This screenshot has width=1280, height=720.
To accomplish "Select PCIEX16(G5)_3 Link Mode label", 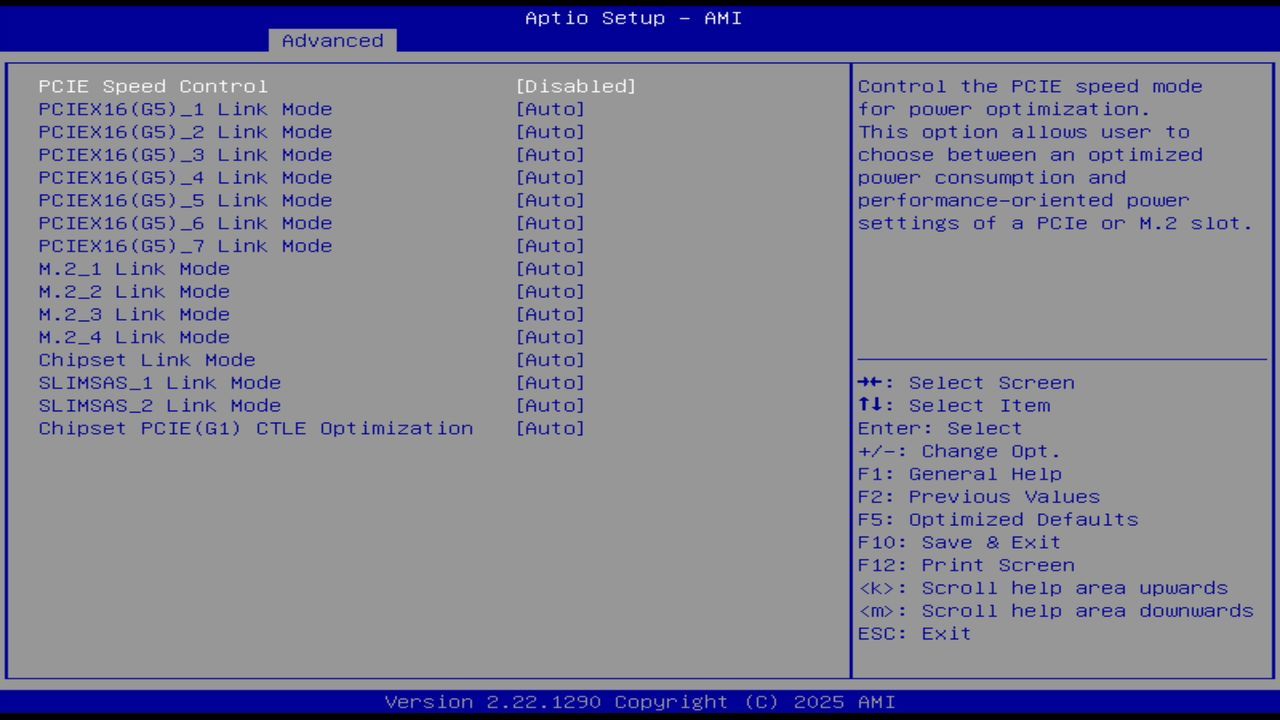I will pos(185,155).
